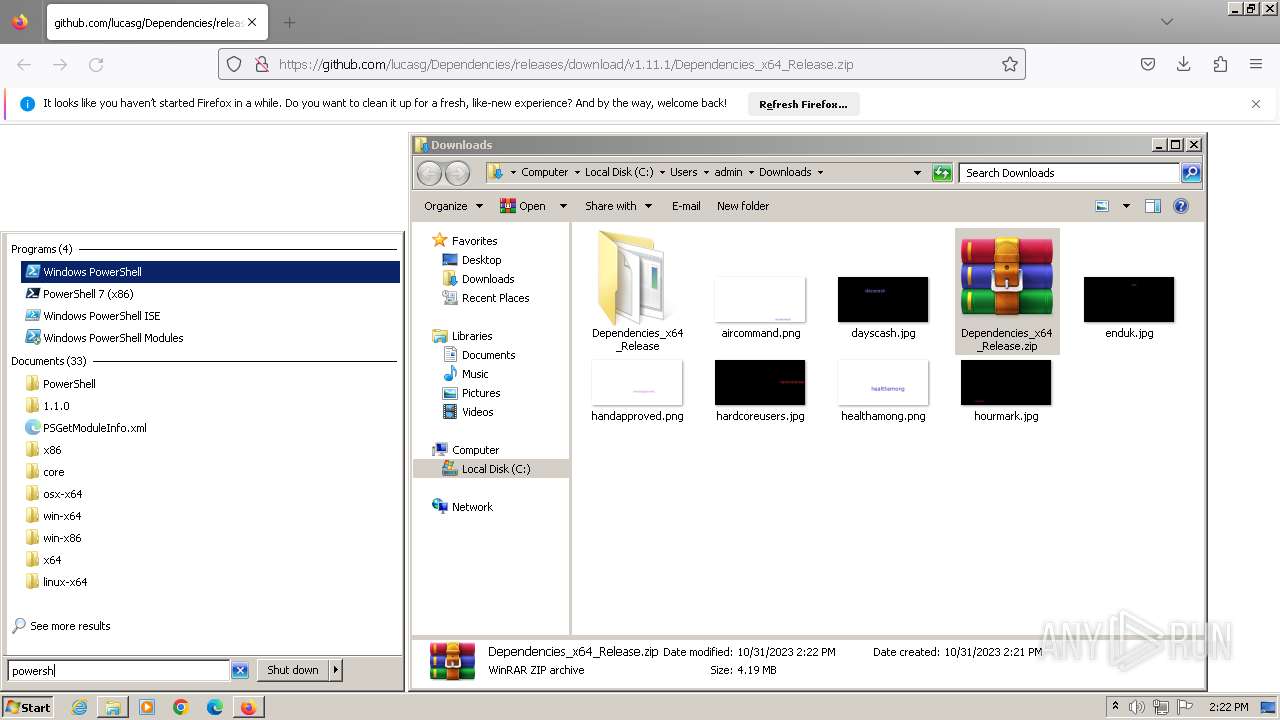Expand the Open button dropdown arrow
Screen dimensions: 1280x720
[563, 206]
